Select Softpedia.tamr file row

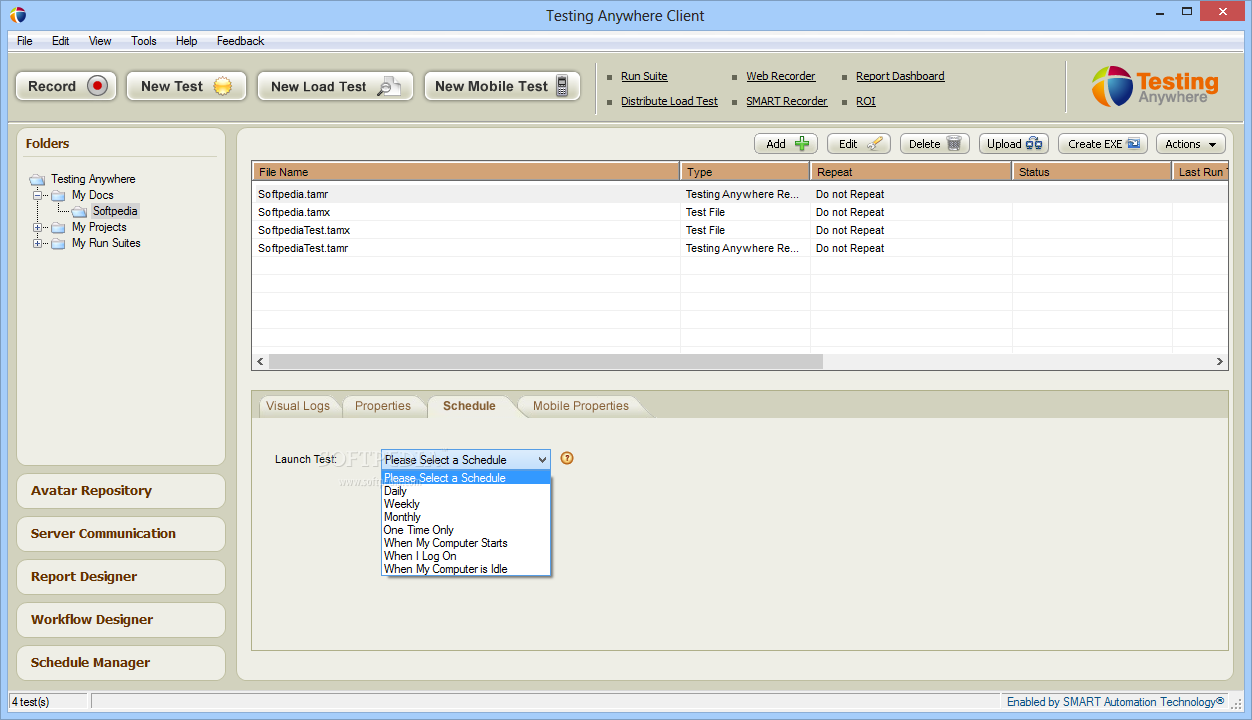pos(739,194)
